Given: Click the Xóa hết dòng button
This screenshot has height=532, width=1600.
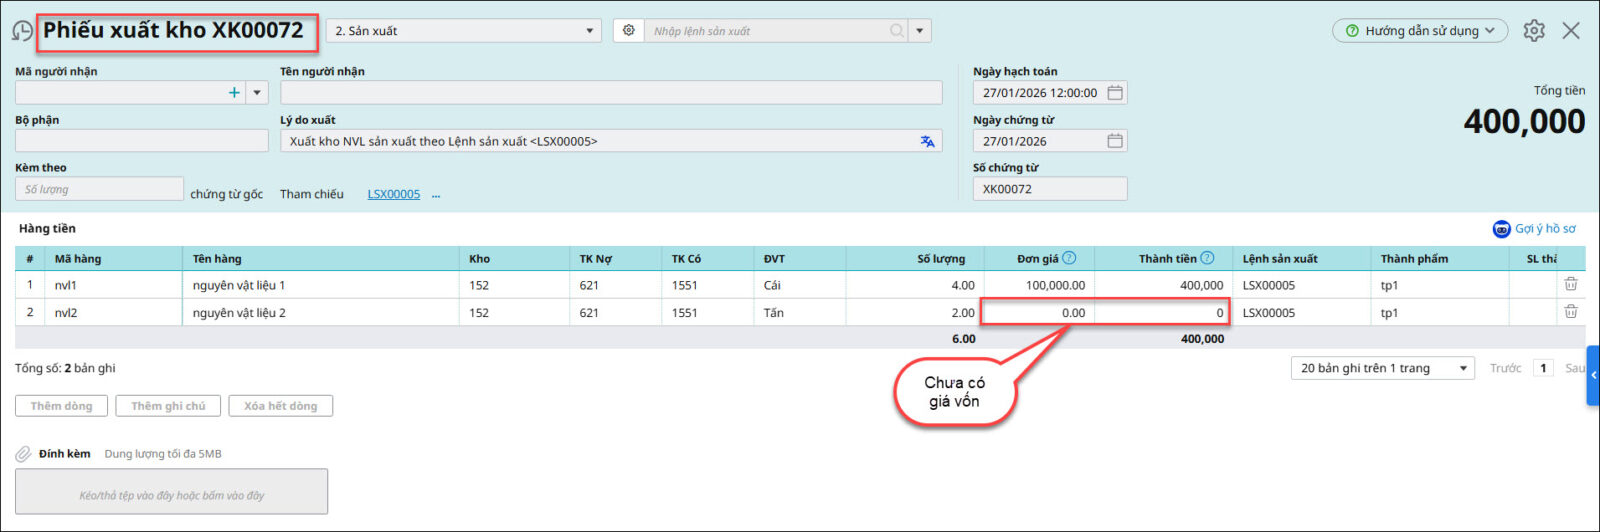Looking at the screenshot, I should [280, 406].
